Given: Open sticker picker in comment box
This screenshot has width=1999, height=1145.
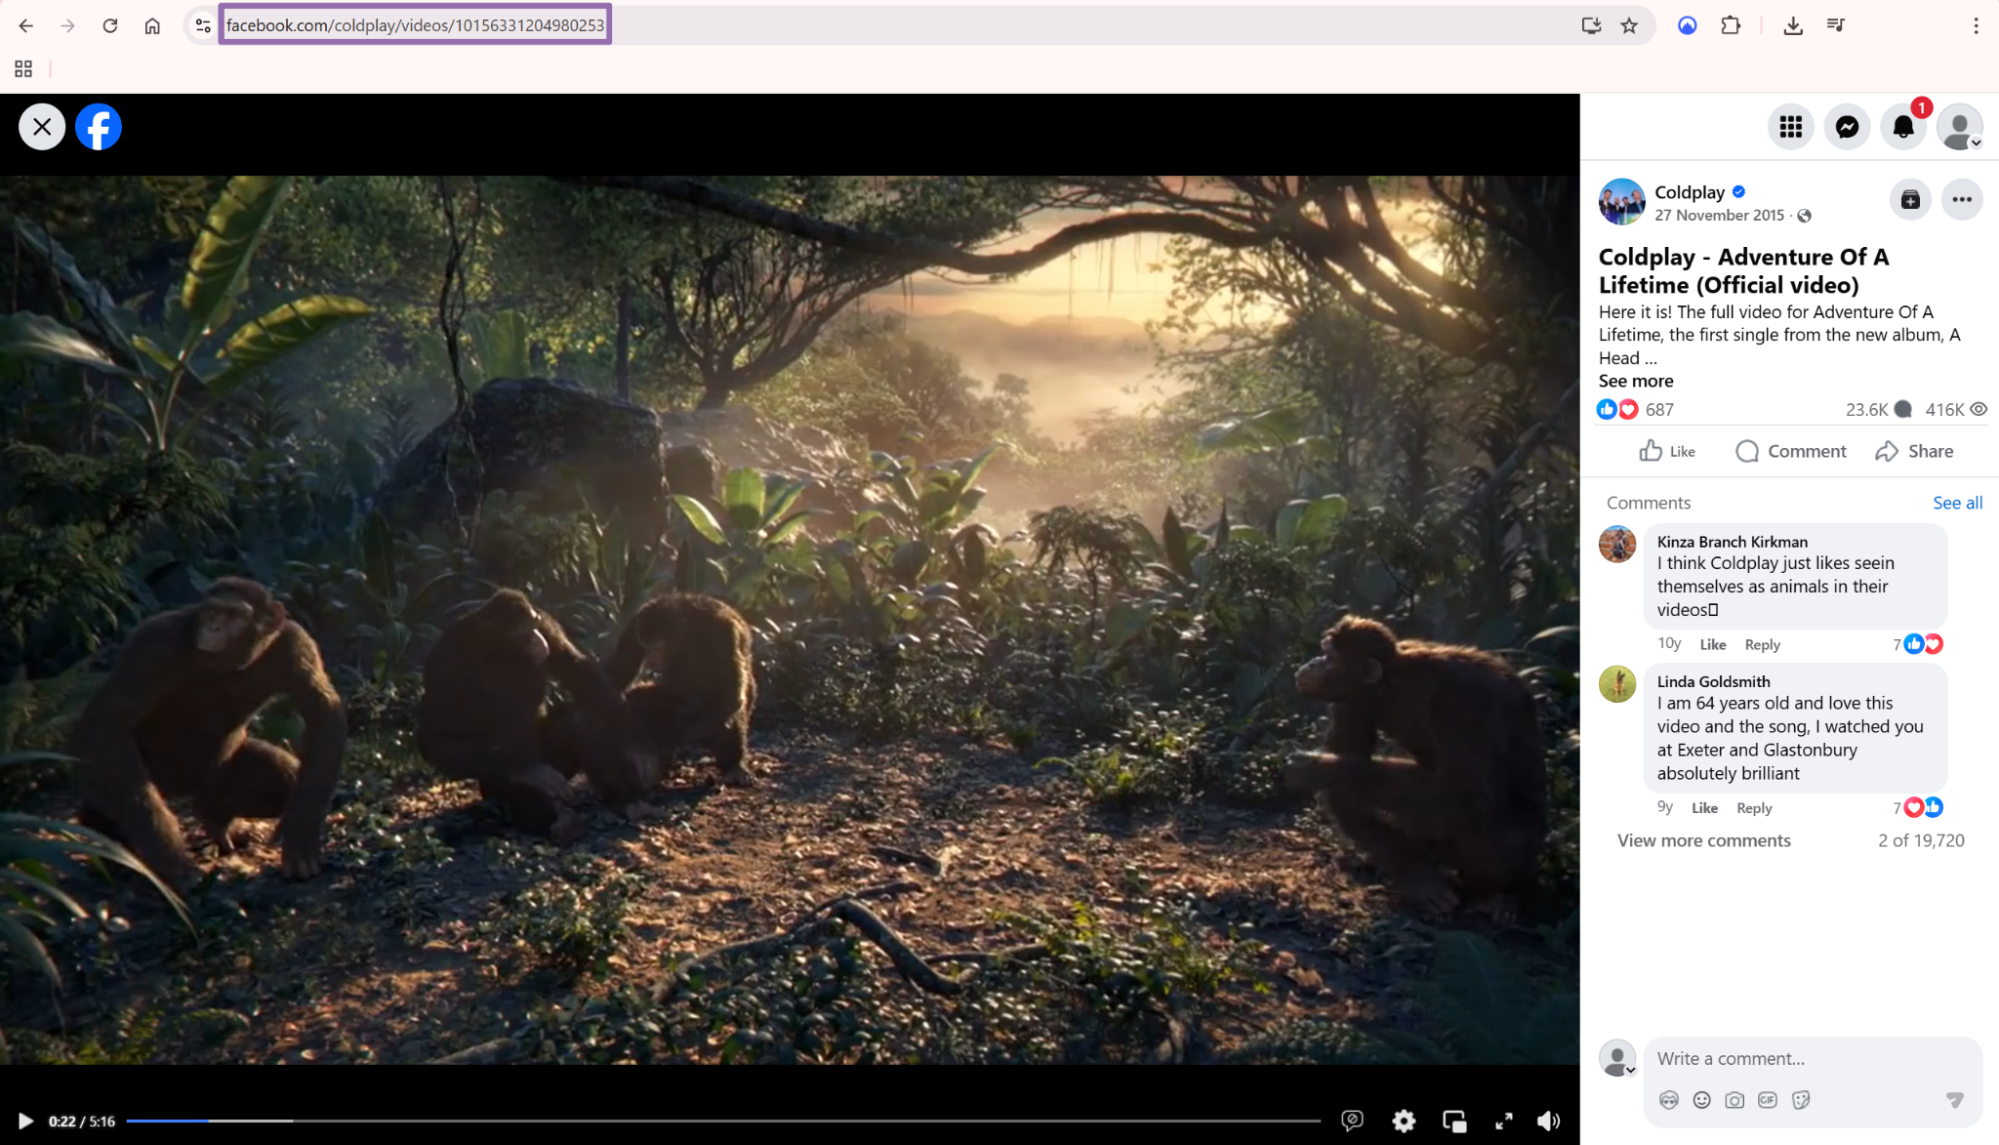Looking at the screenshot, I should (x=1801, y=1100).
